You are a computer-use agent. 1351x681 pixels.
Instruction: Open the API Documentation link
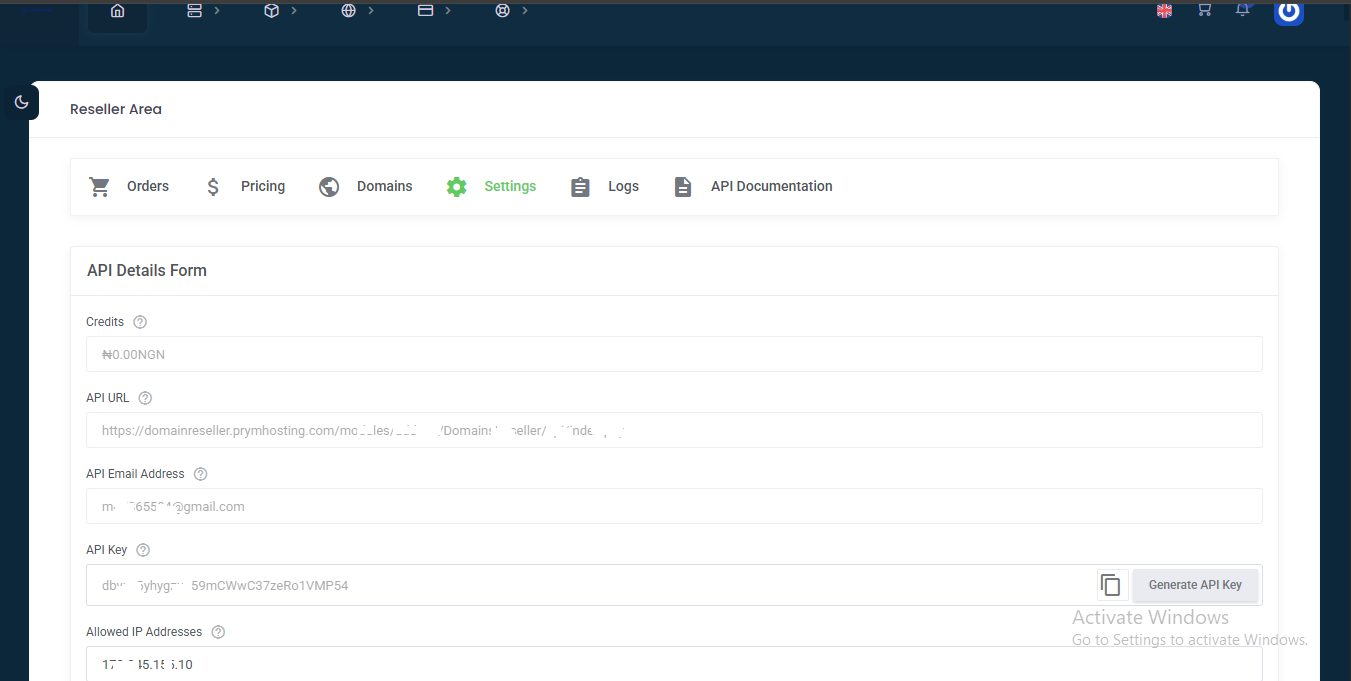(753, 187)
